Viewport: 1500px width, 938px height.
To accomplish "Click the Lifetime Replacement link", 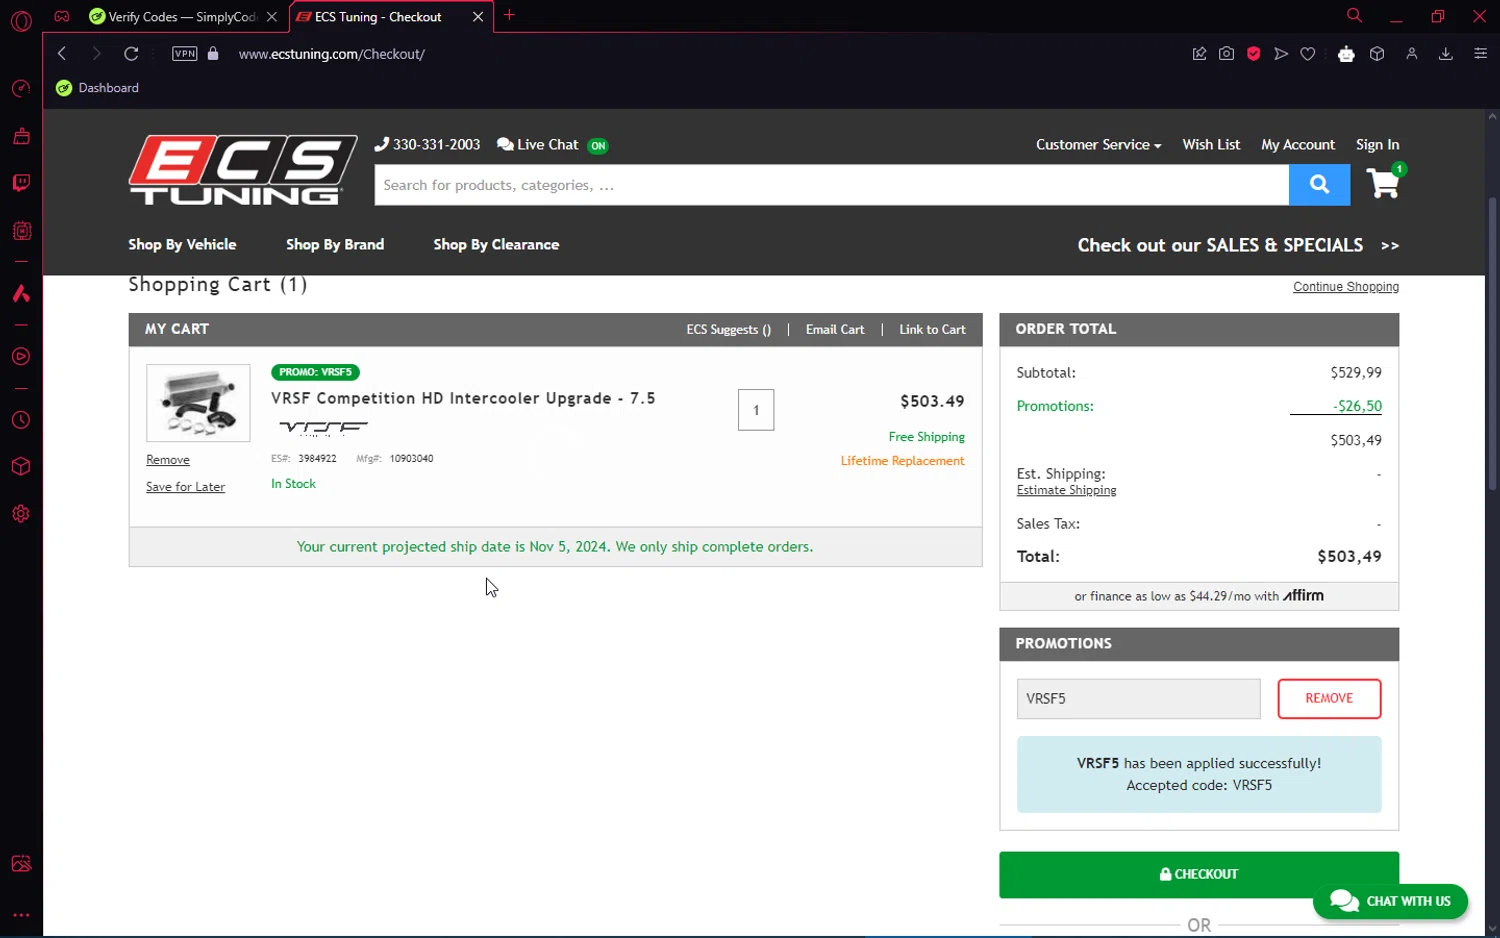I will (902, 461).
